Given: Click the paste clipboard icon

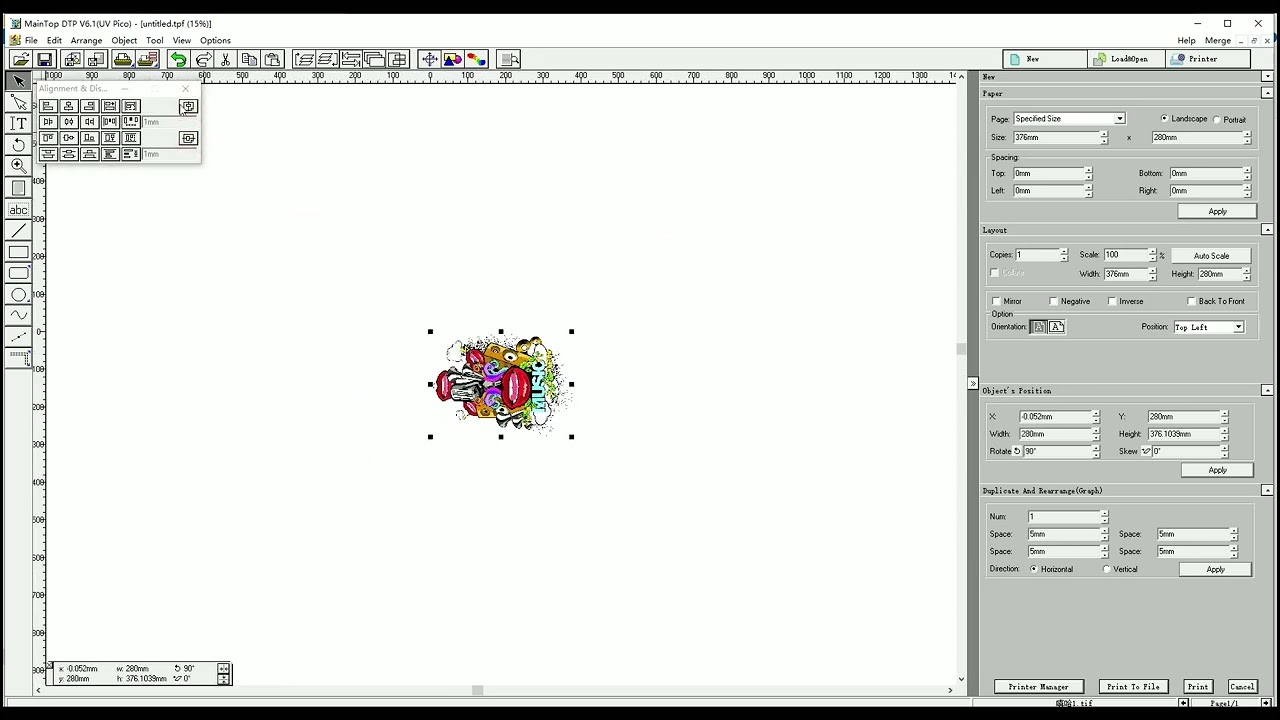Looking at the screenshot, I should [273, 60].
